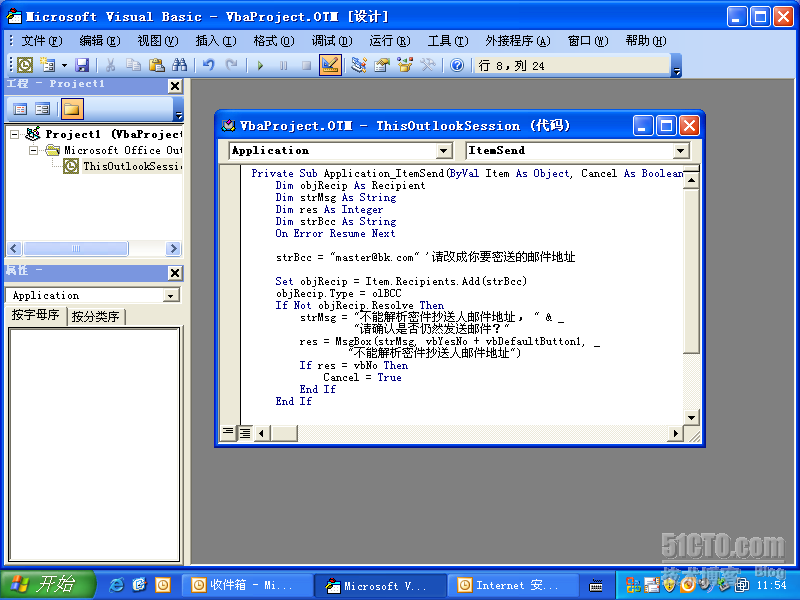Click the up arrow of the code window's vertical scrollbar

[691, 180]
